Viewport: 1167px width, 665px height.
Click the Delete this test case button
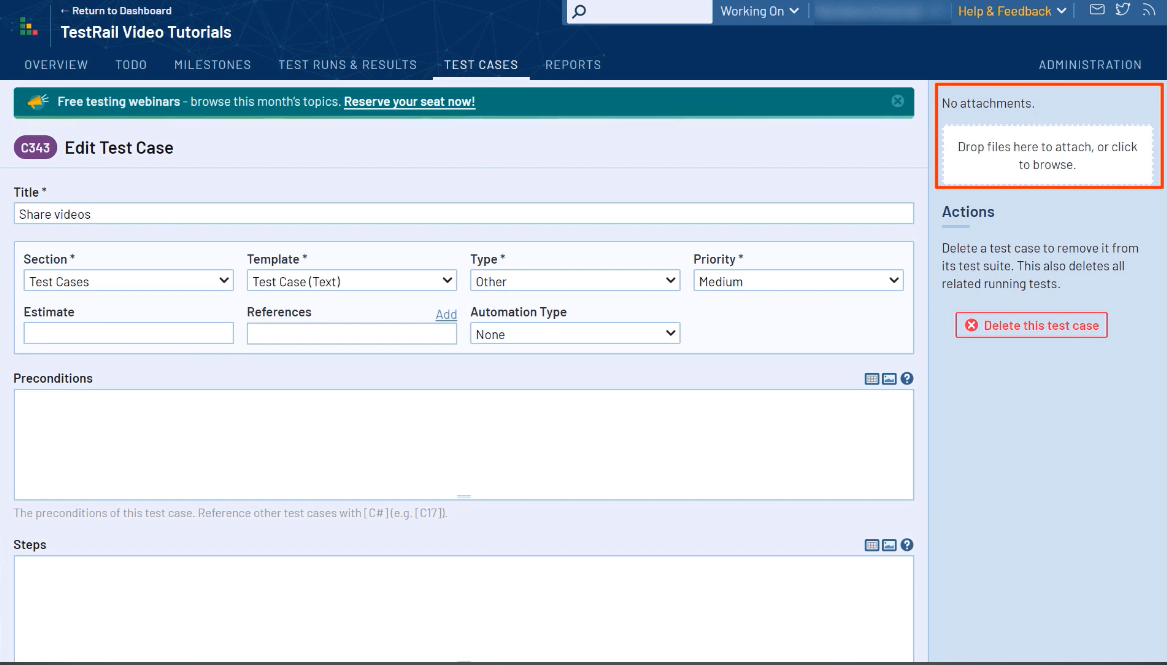[1031, 325]
